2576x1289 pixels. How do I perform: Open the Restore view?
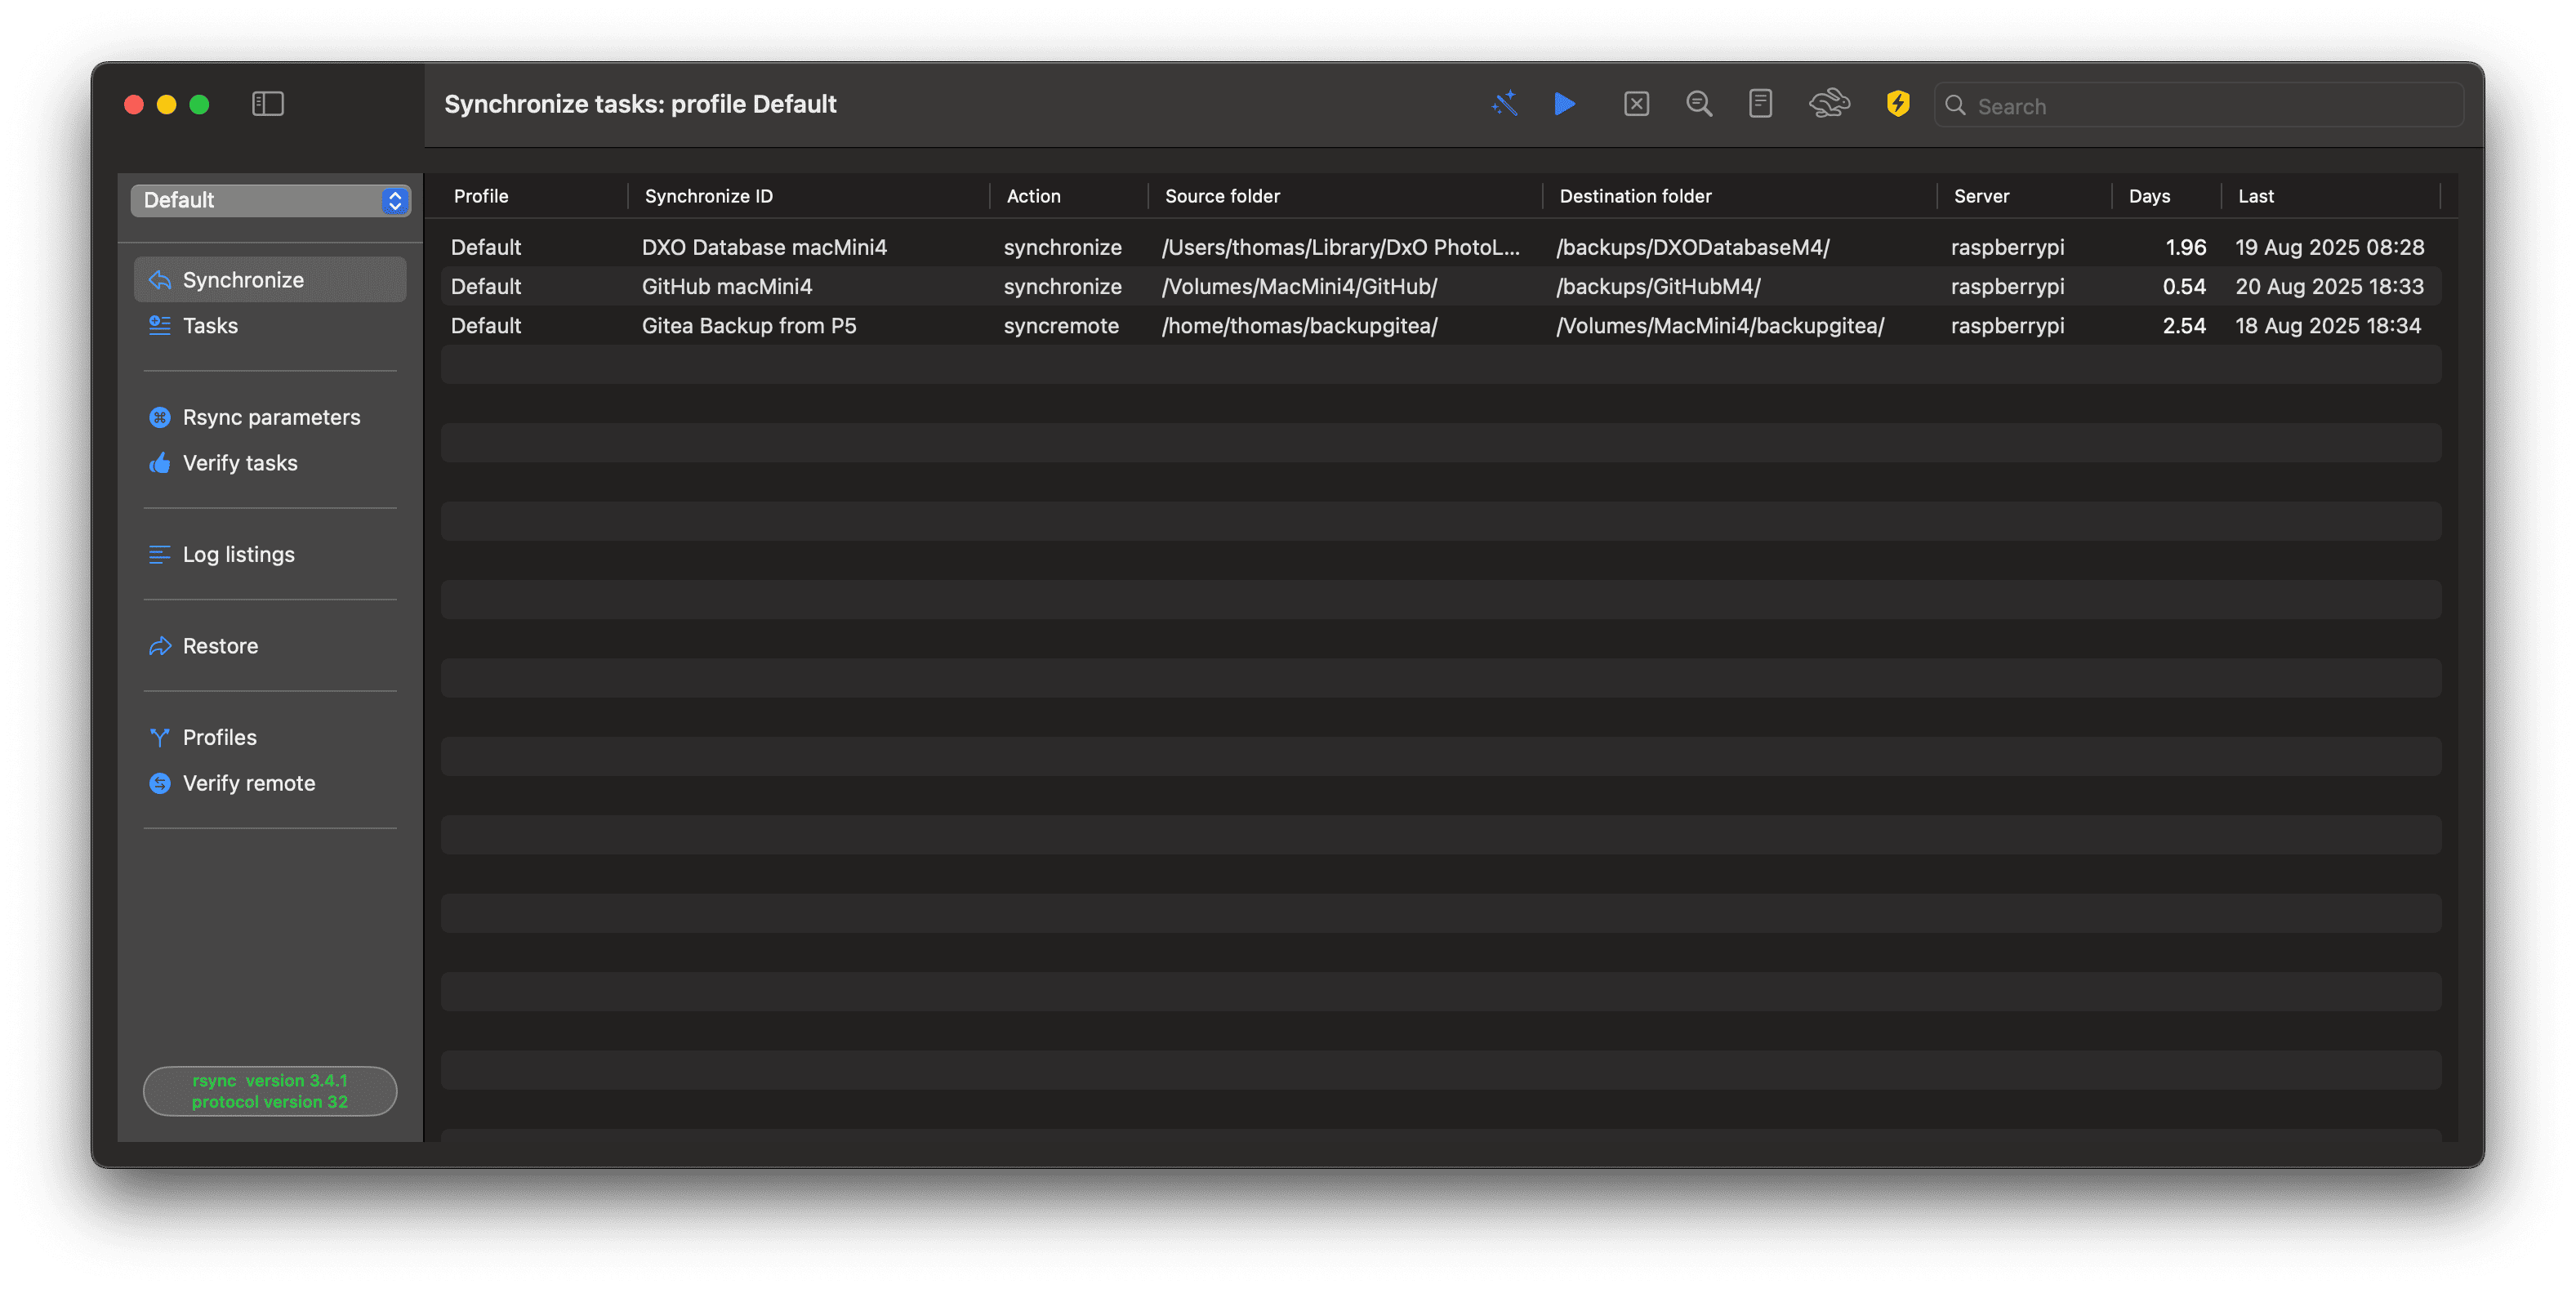220,646
